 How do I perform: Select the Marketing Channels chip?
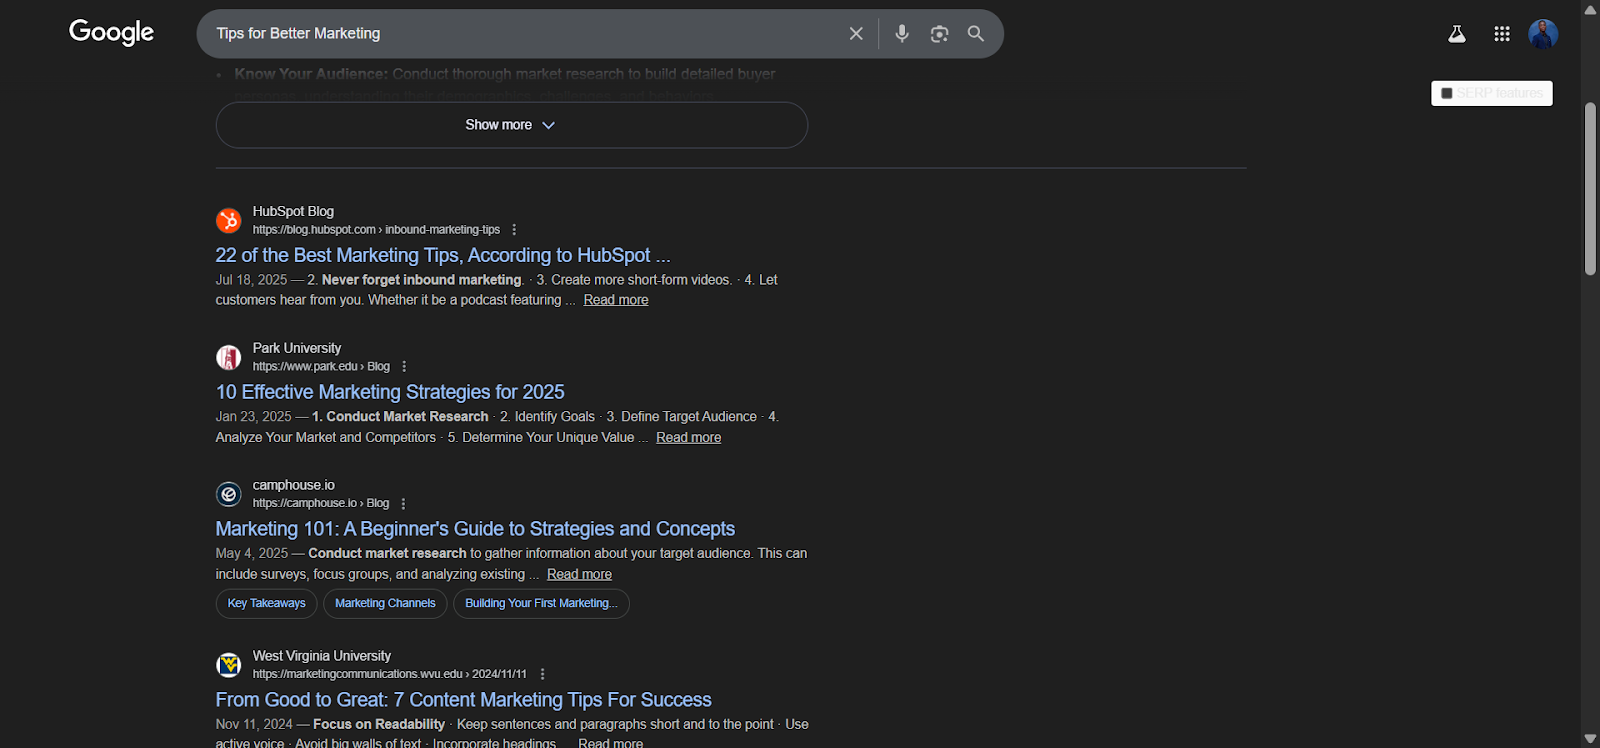point(385,604)
